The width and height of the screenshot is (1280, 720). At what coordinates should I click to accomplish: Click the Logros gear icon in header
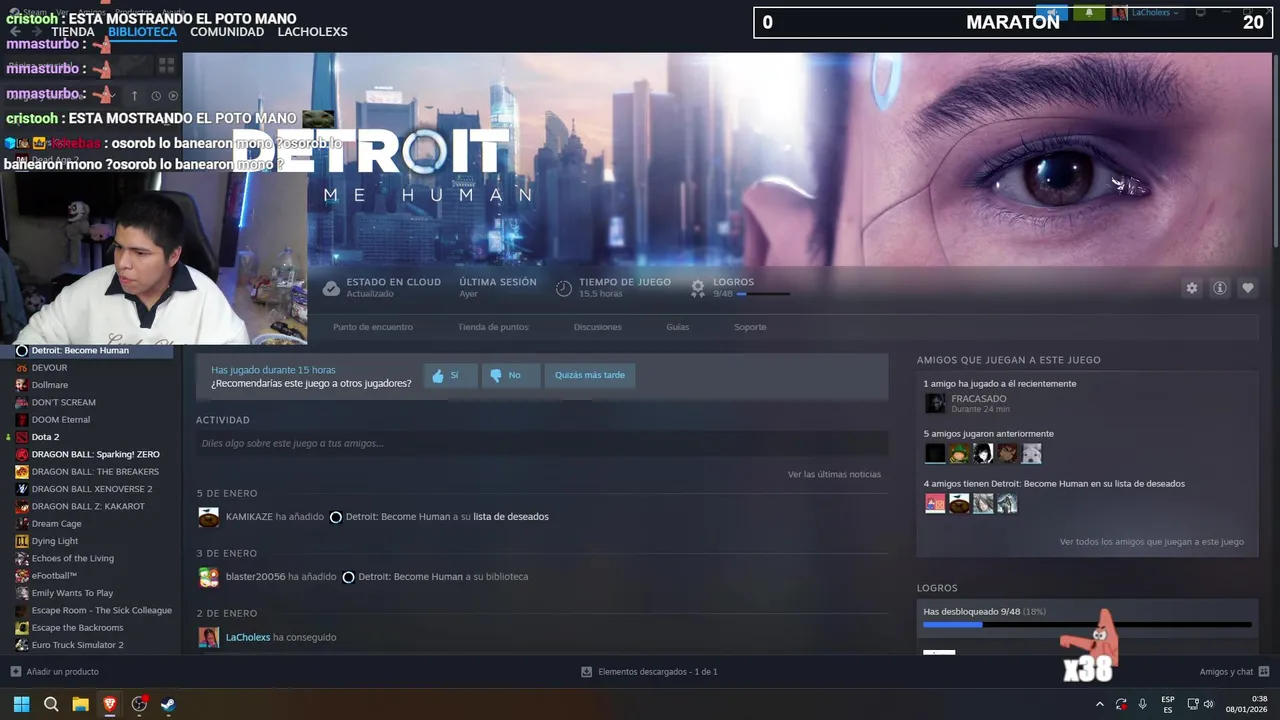pyautogui.click(x=698, y=288)
